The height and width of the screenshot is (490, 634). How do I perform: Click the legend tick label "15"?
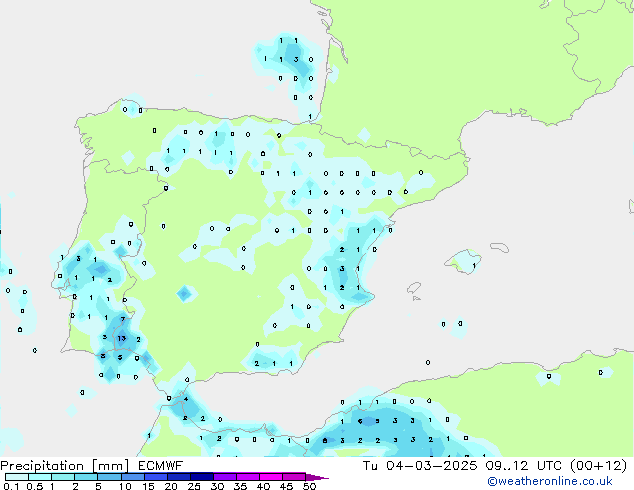tap(148, 486)
